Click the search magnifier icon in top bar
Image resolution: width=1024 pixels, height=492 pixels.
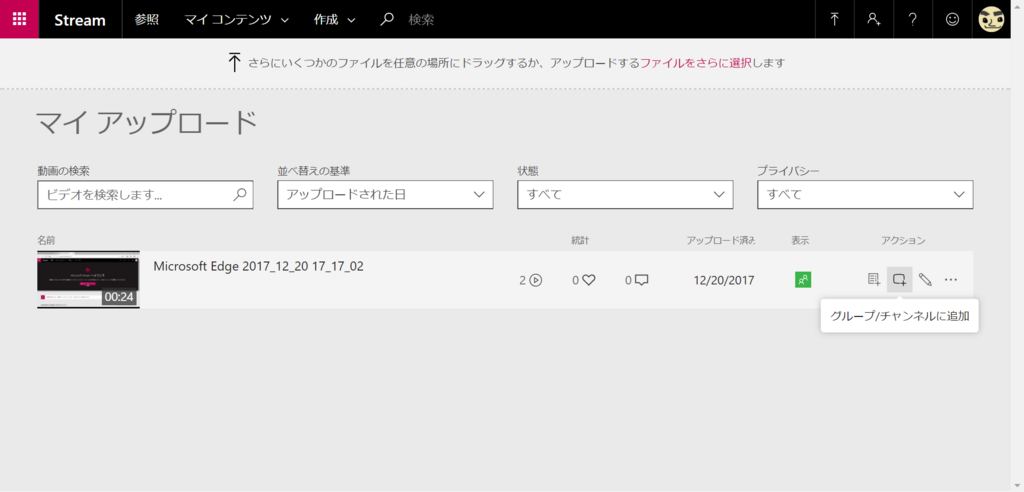coord(387,20)
